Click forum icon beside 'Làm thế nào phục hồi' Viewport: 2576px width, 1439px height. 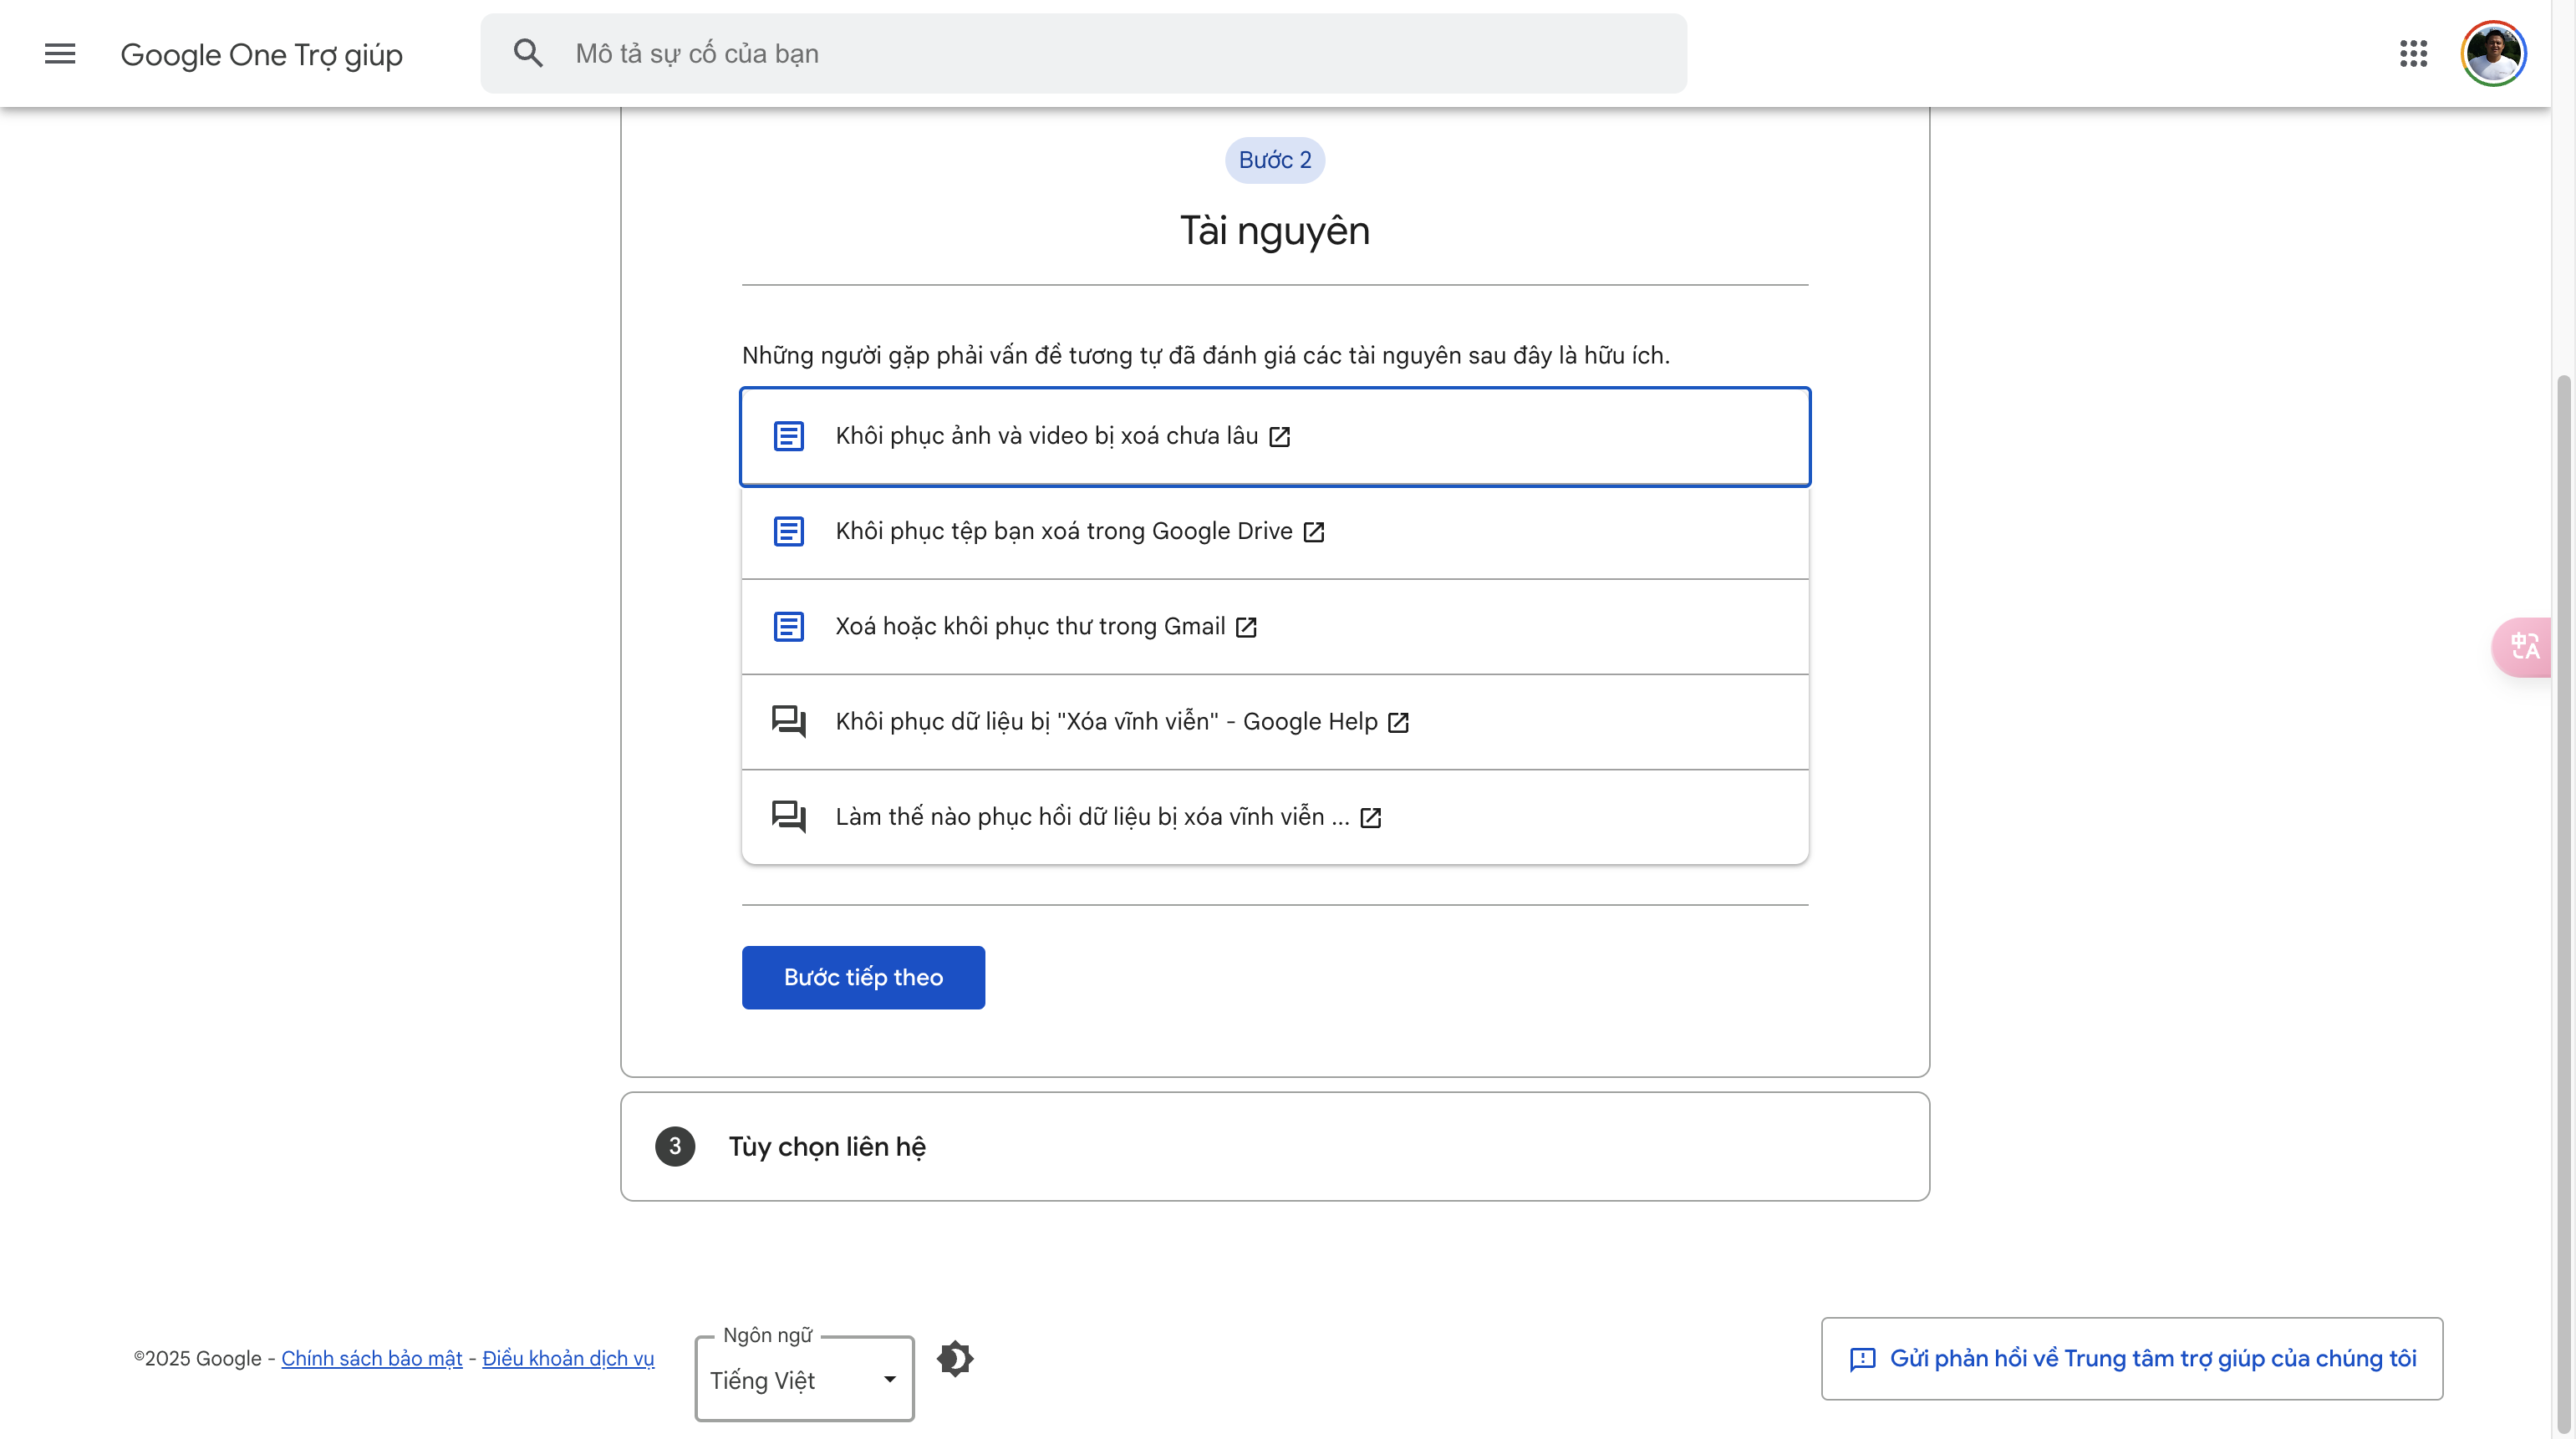(x=788, y=817)
